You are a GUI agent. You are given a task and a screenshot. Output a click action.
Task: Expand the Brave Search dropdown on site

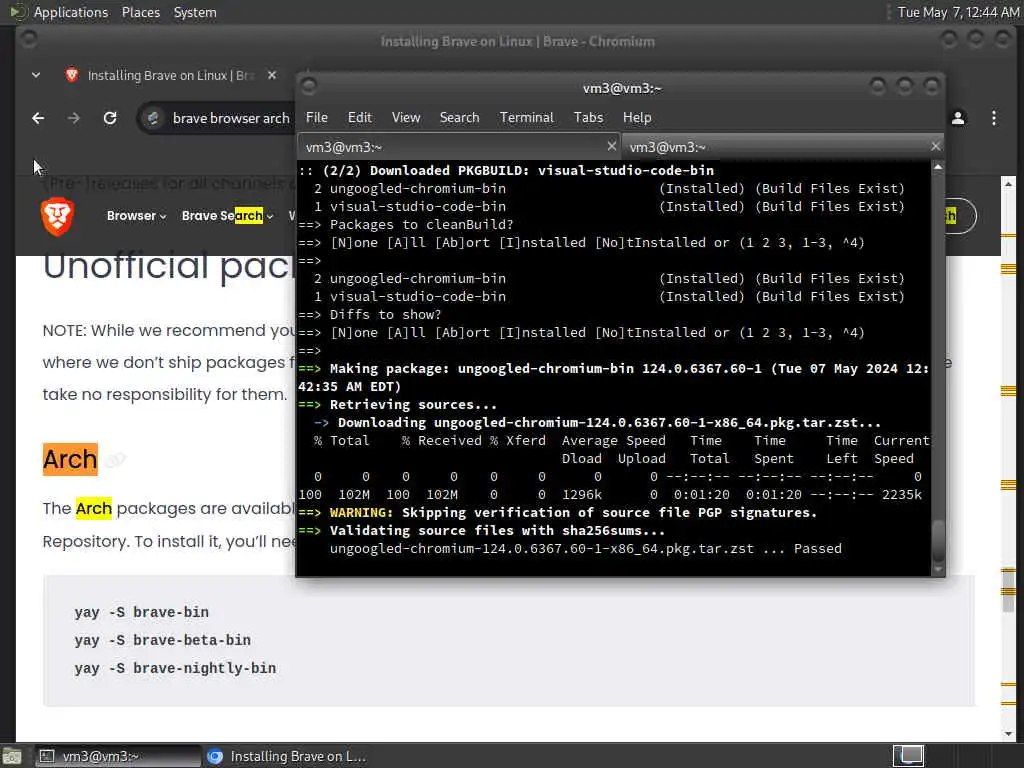click(x=227, y=216)
